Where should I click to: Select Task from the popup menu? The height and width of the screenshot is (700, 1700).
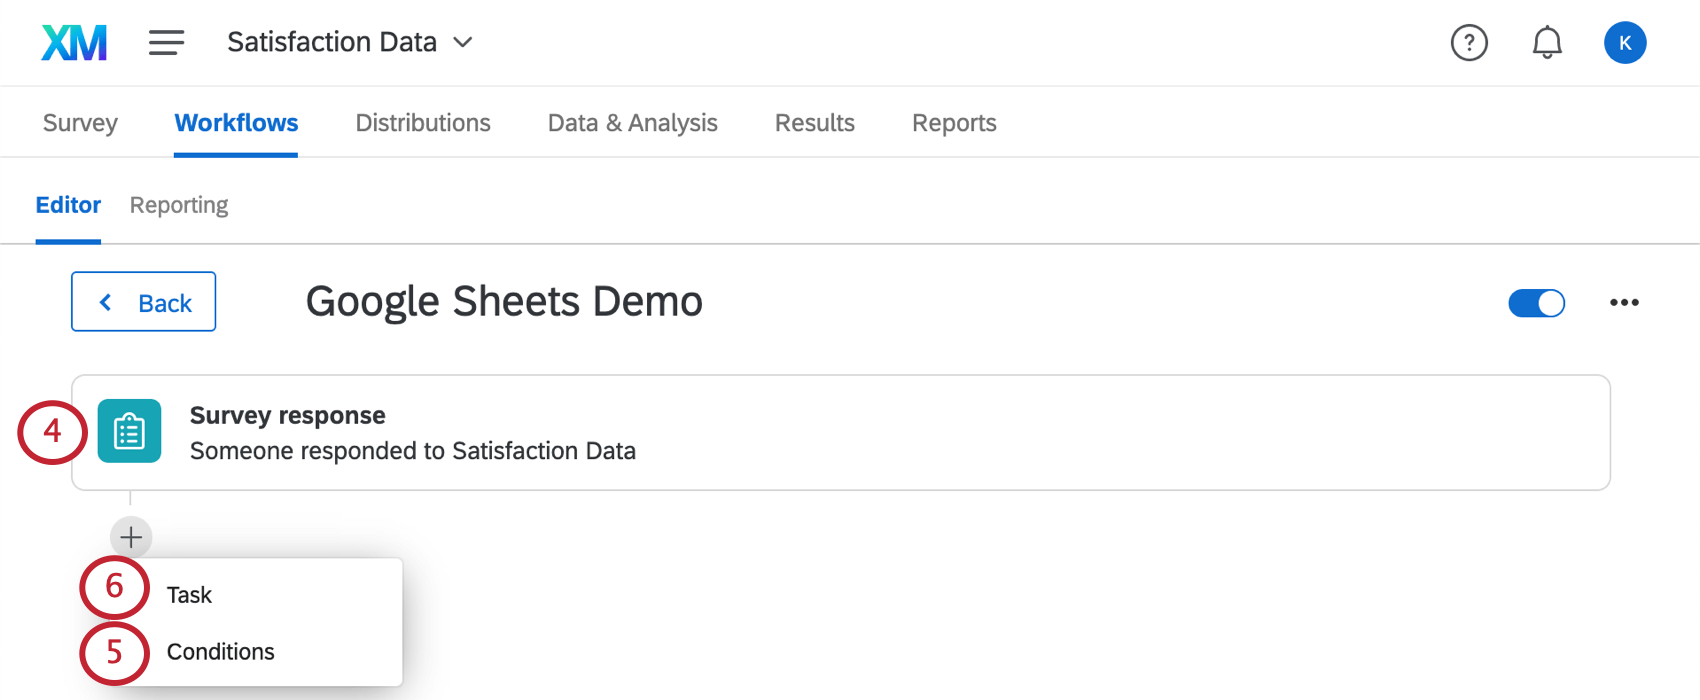click(190, 595)
